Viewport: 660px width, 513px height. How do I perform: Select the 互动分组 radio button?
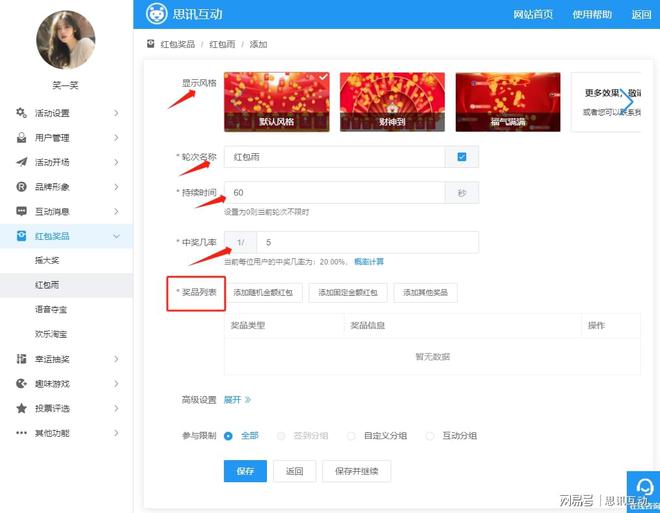coord(430,436)
